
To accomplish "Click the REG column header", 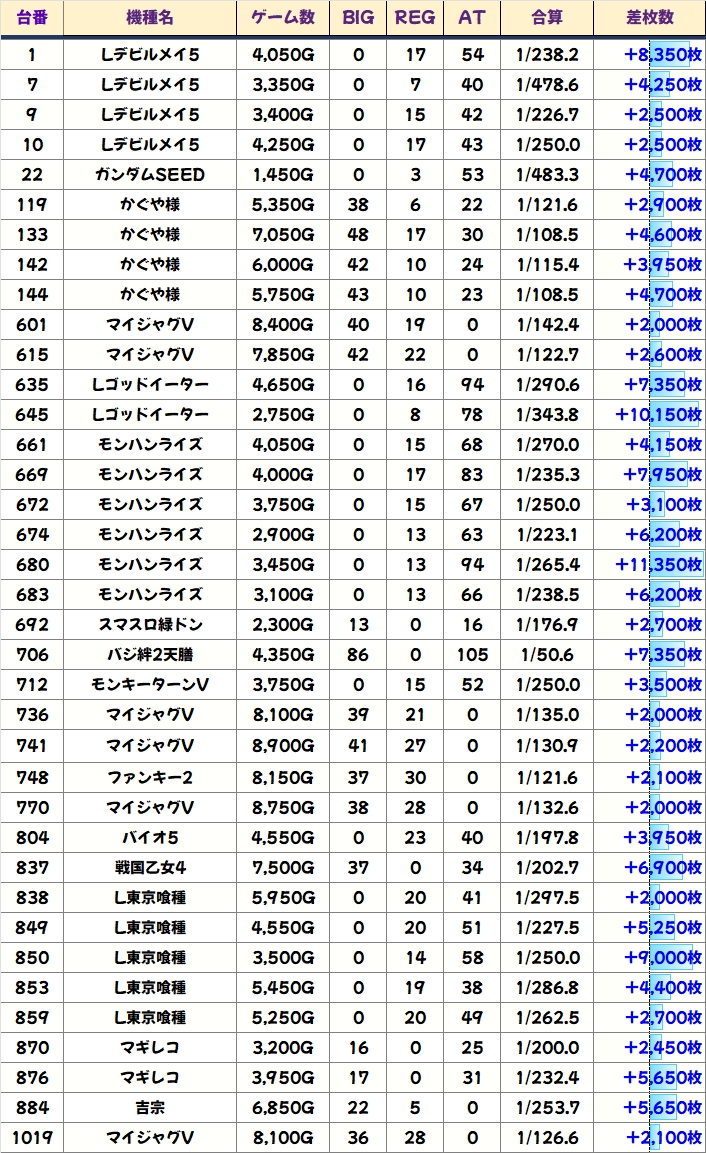I will click(x=415, y=18).
